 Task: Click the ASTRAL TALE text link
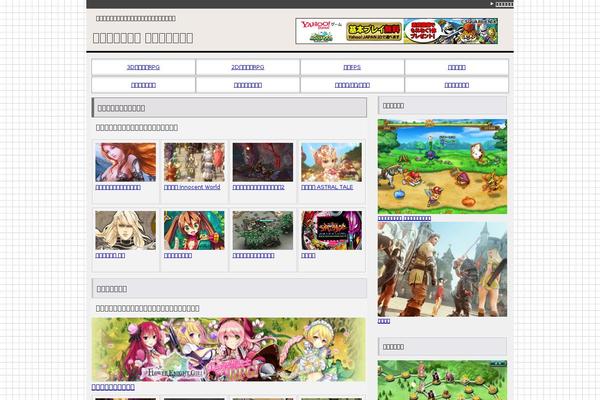[327, 187]
